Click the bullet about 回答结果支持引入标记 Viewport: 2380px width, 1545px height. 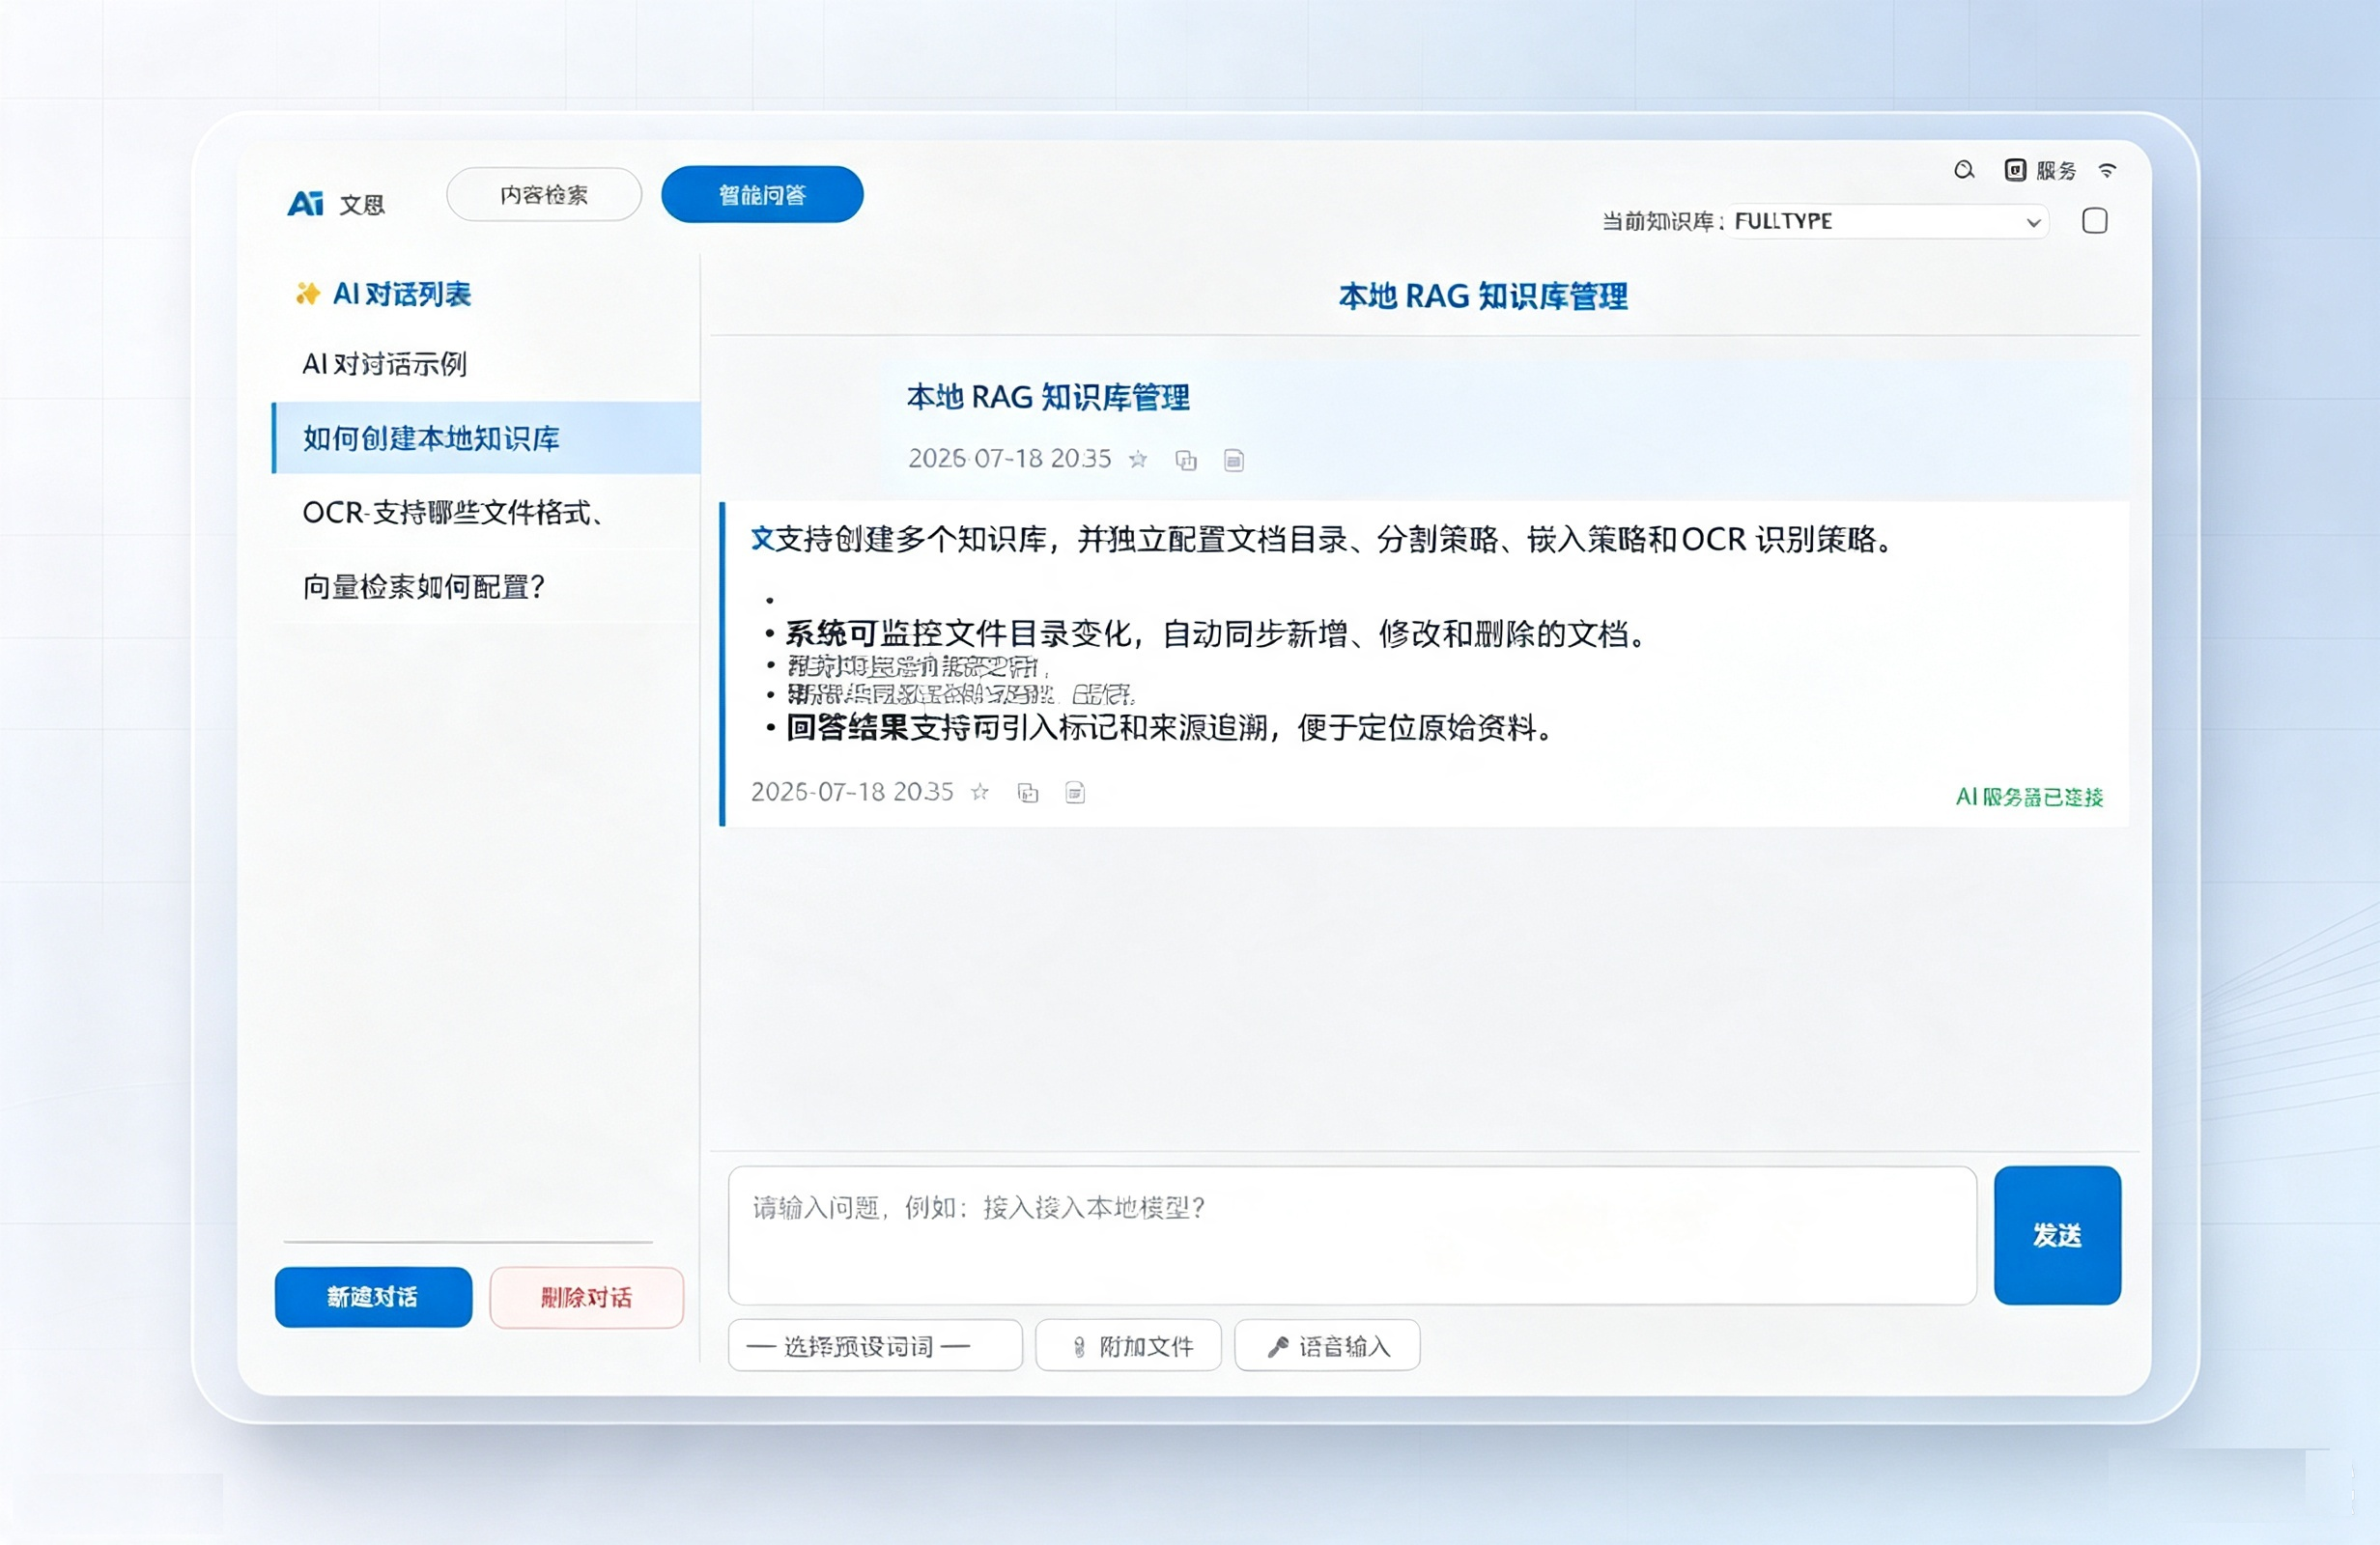click(x=1169, y=727)
